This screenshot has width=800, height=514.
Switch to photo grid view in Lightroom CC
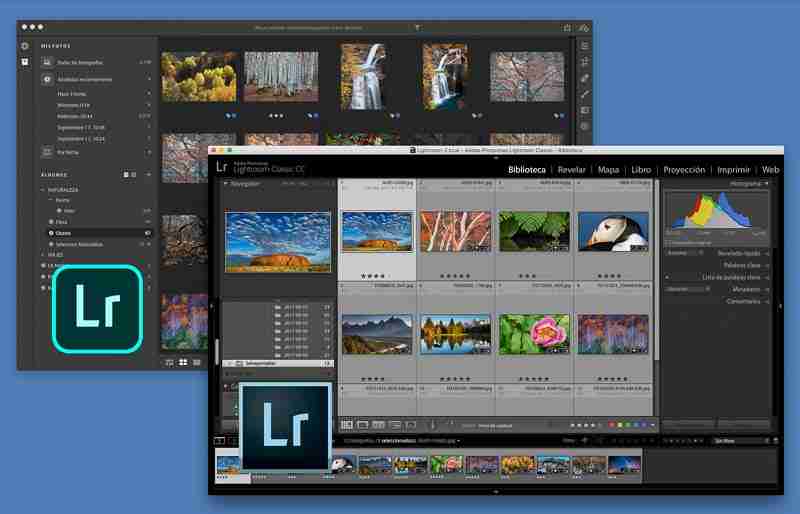click(170, 362)
